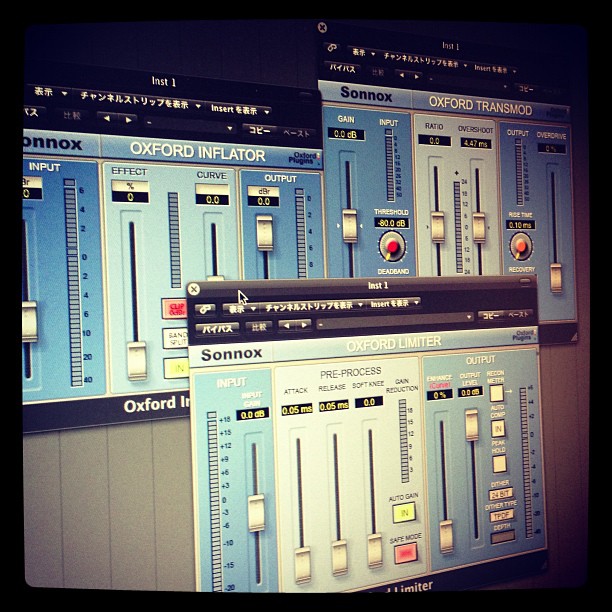Click previous preset arrow in Transmod window

point(401,74)
